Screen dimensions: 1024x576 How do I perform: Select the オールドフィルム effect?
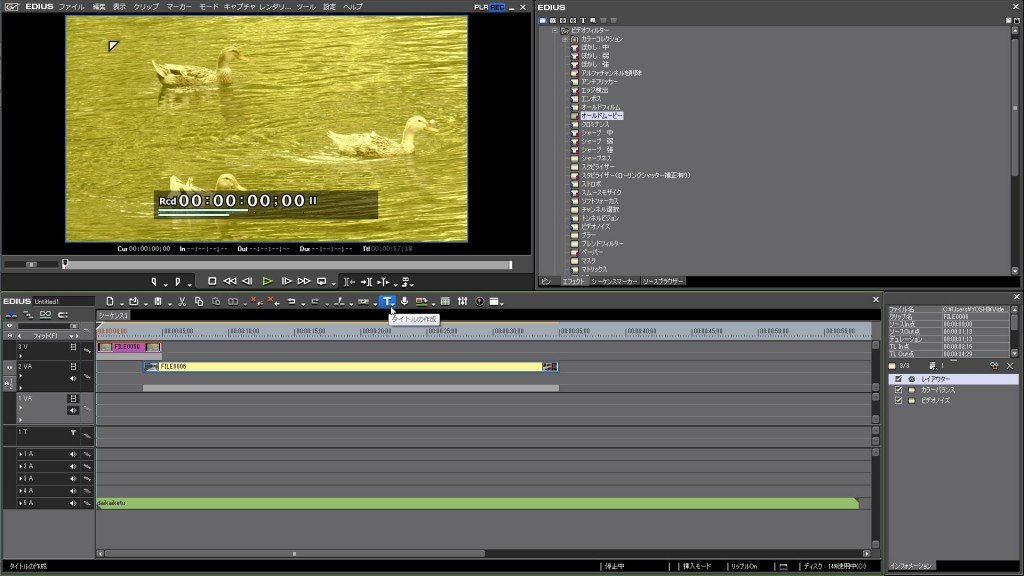[601, 107]
